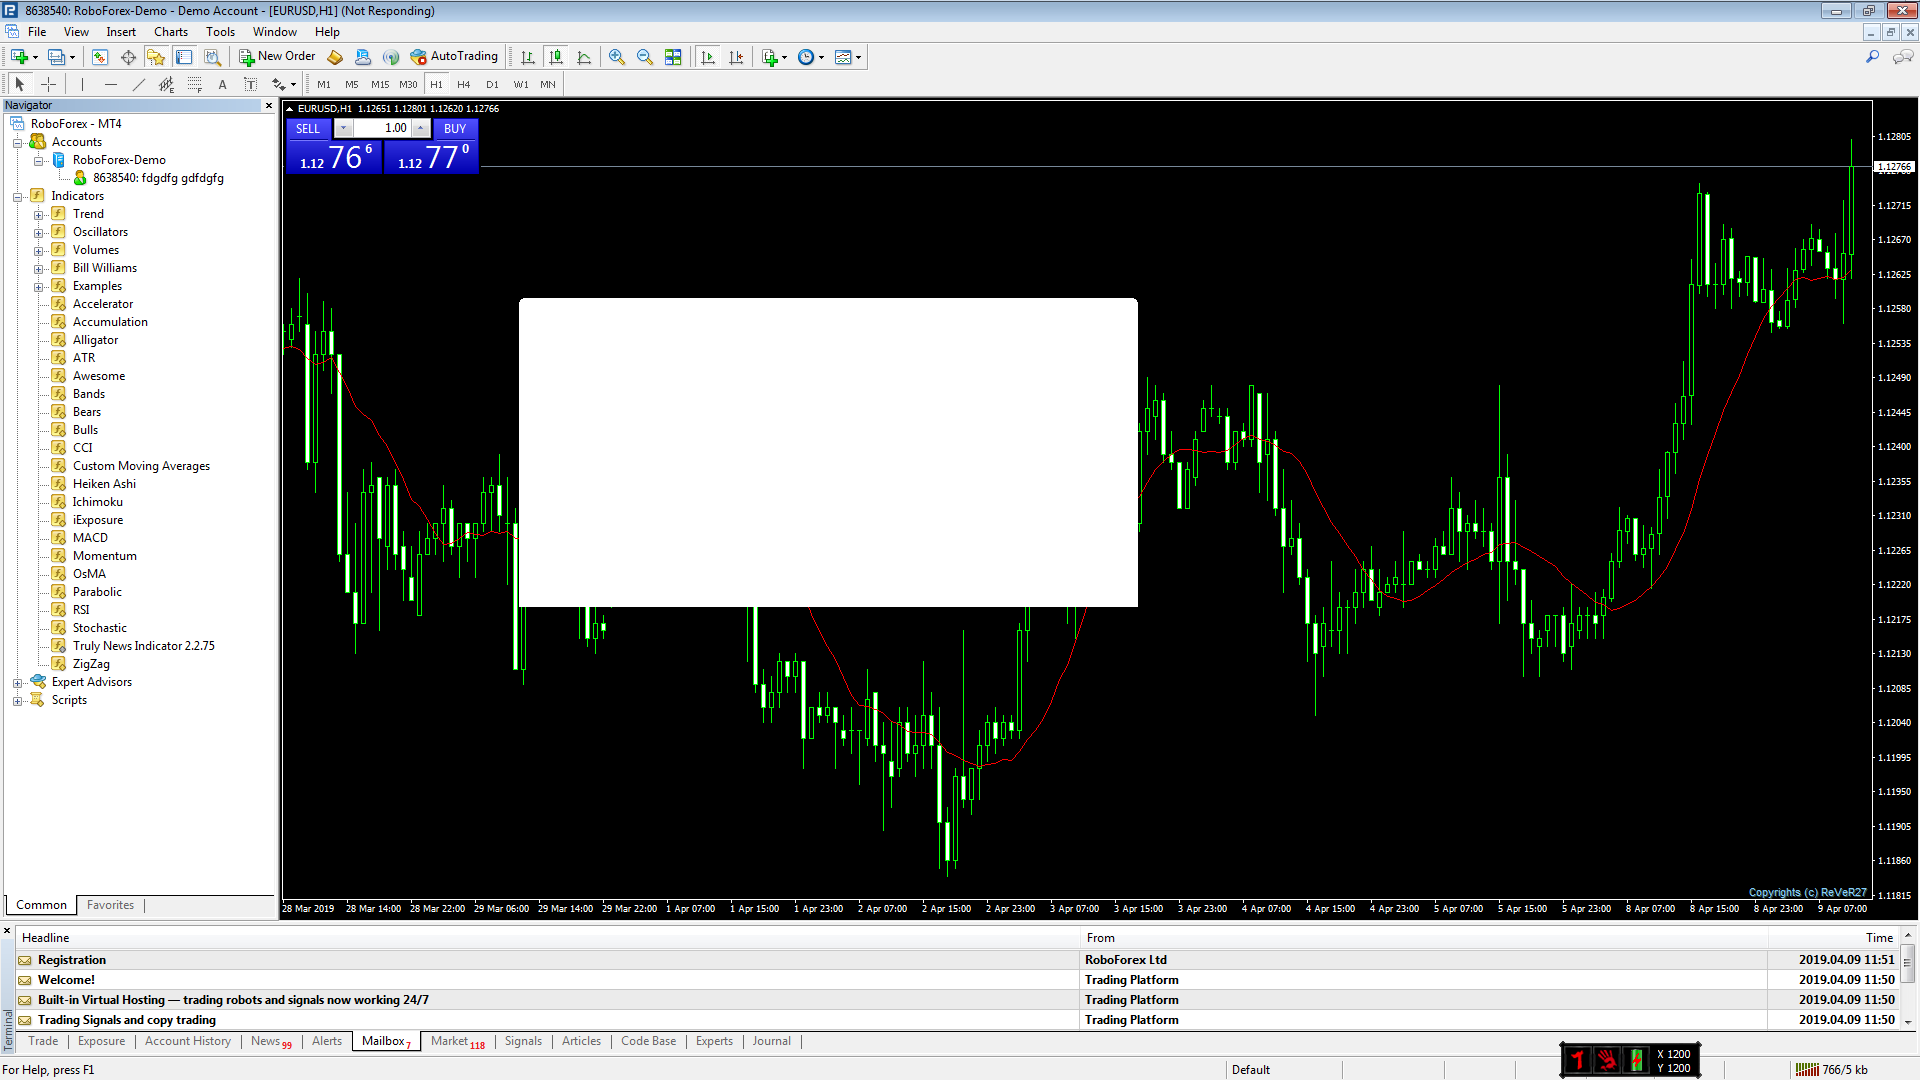Expand the Trend indicators folder
The width and height of the screenshot is (1920, 1080).
(38, 214)
